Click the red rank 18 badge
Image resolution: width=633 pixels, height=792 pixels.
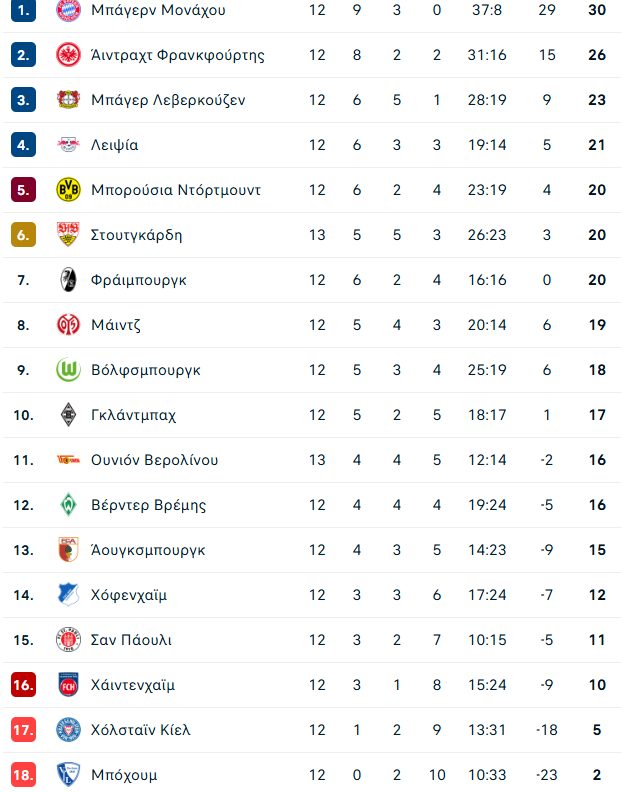point(23,775)
